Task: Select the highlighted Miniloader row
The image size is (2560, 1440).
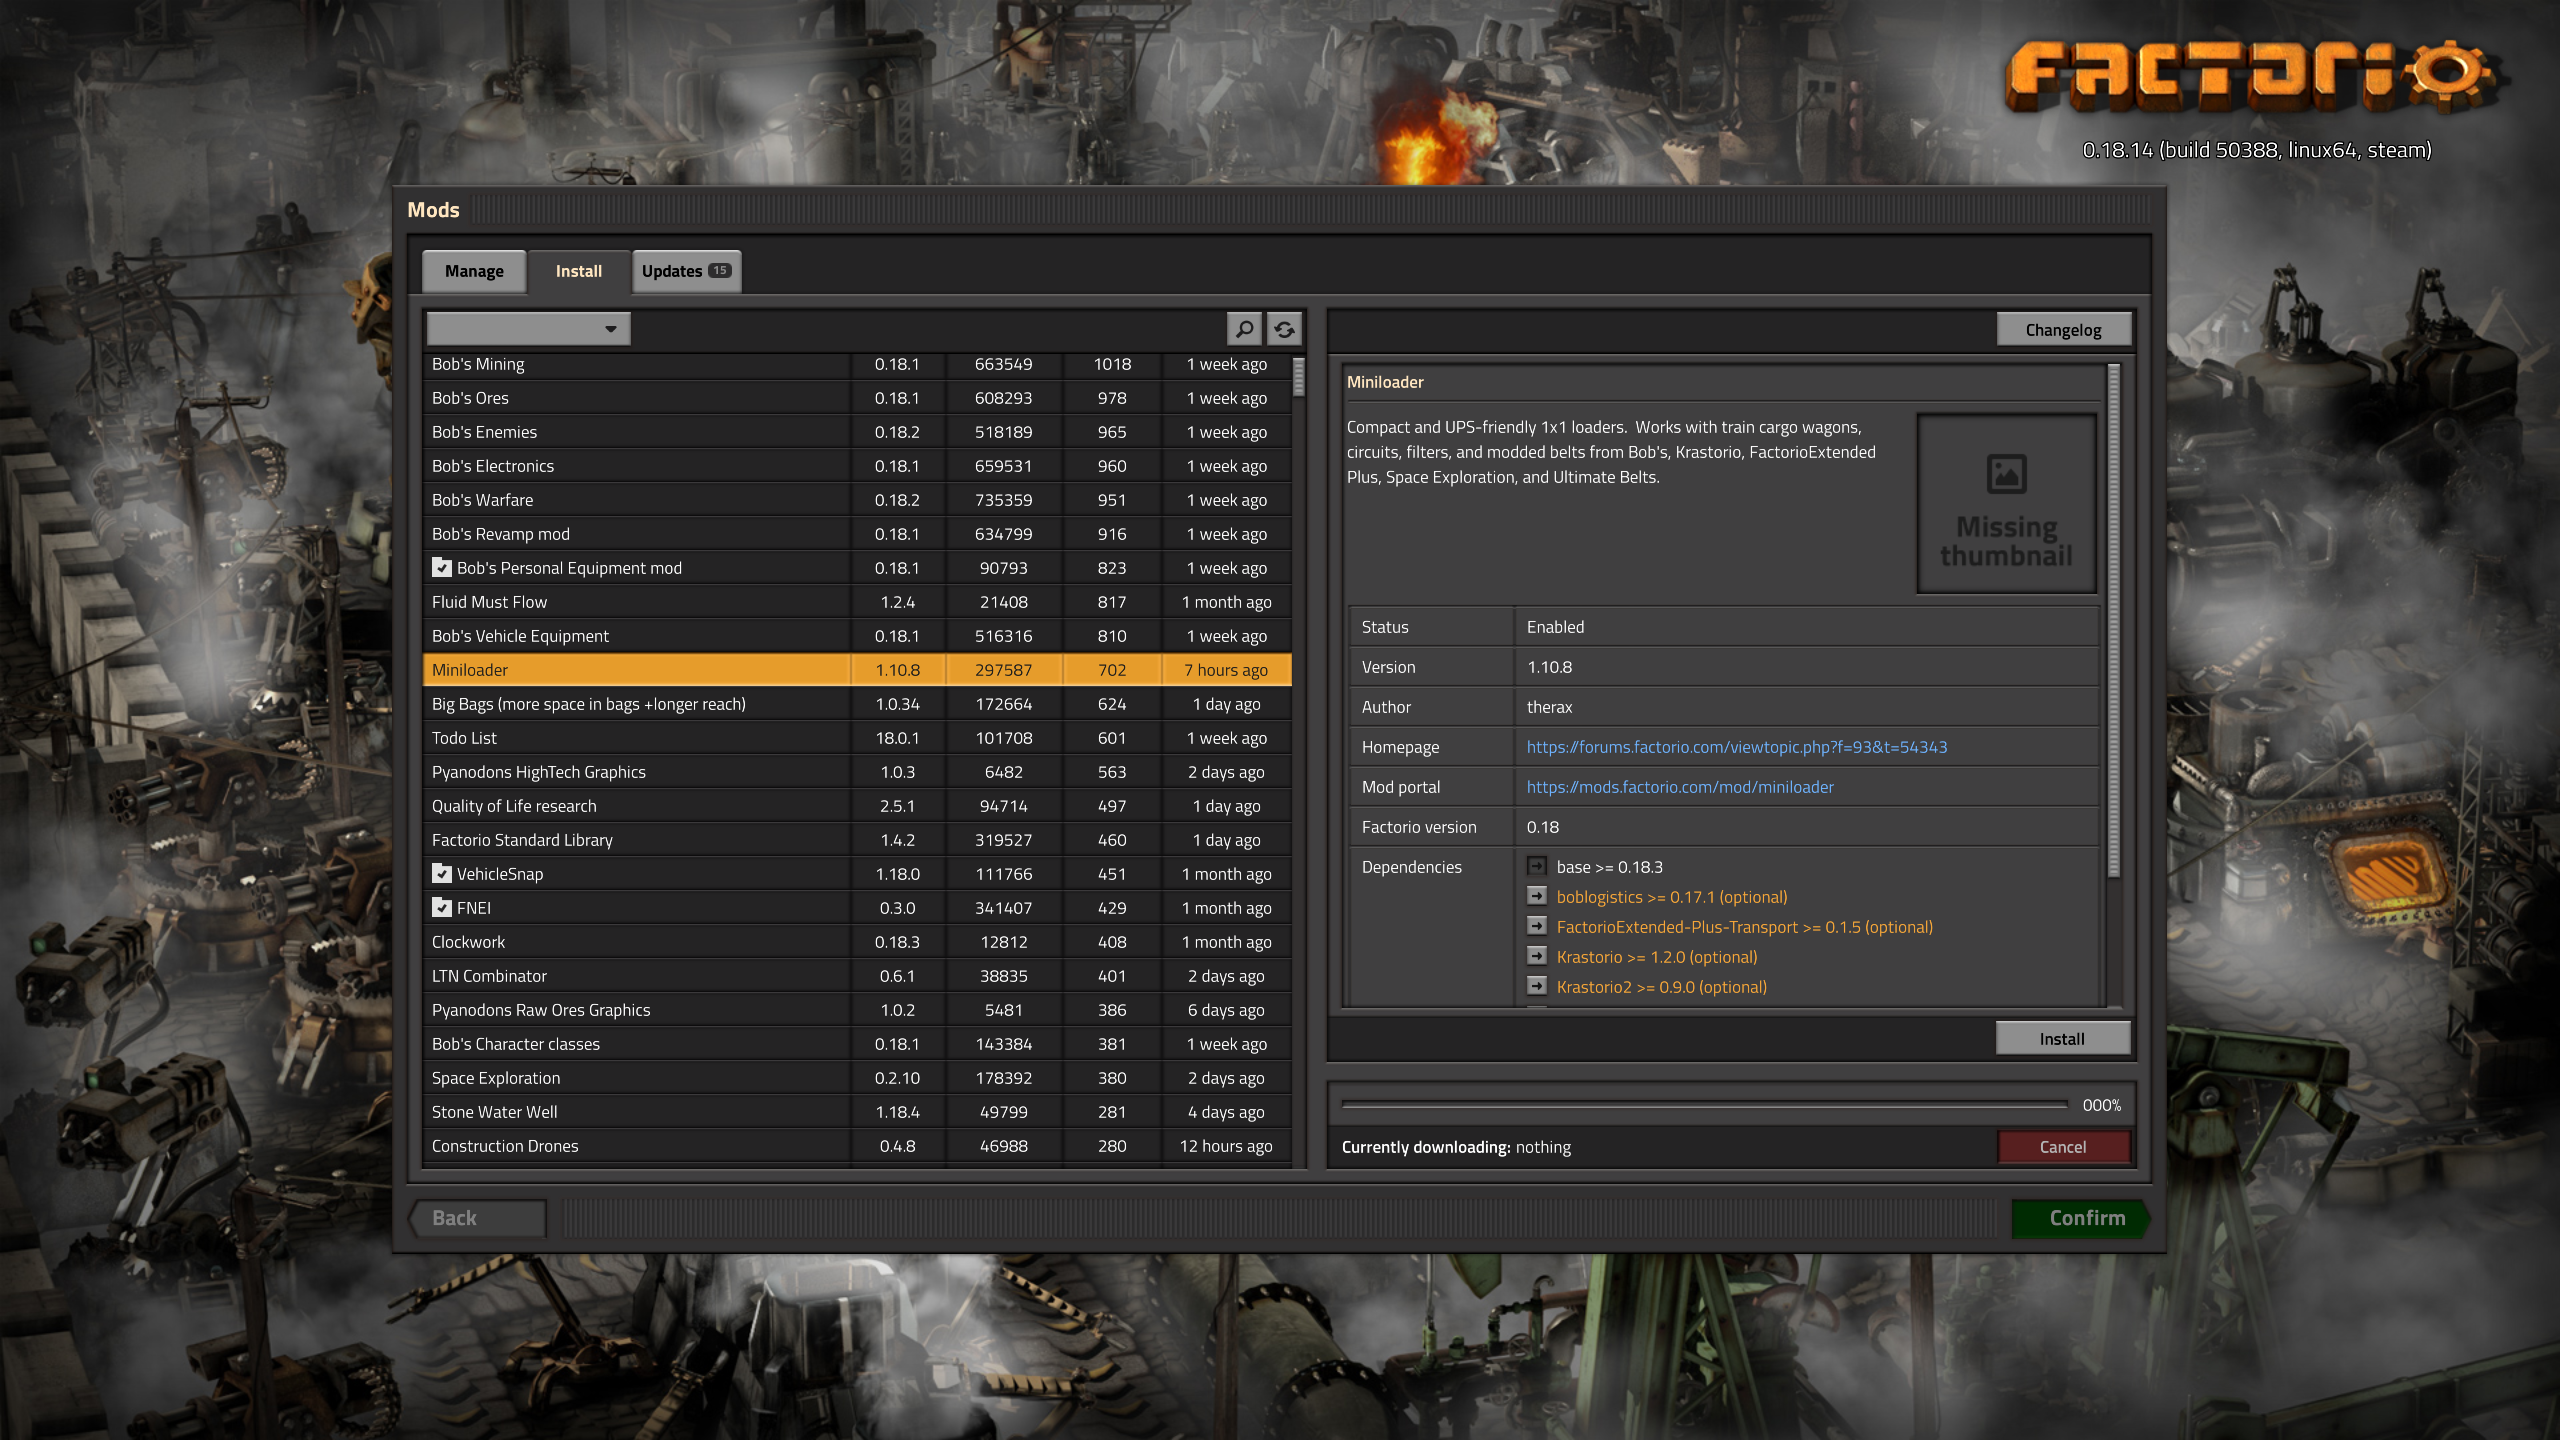Action: (x=857, y=670)
